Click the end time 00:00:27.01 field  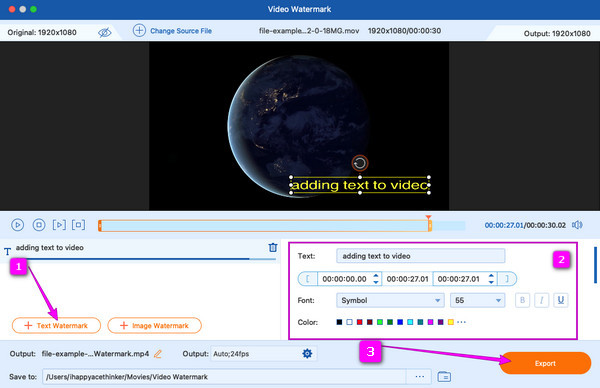pos(459,279)
